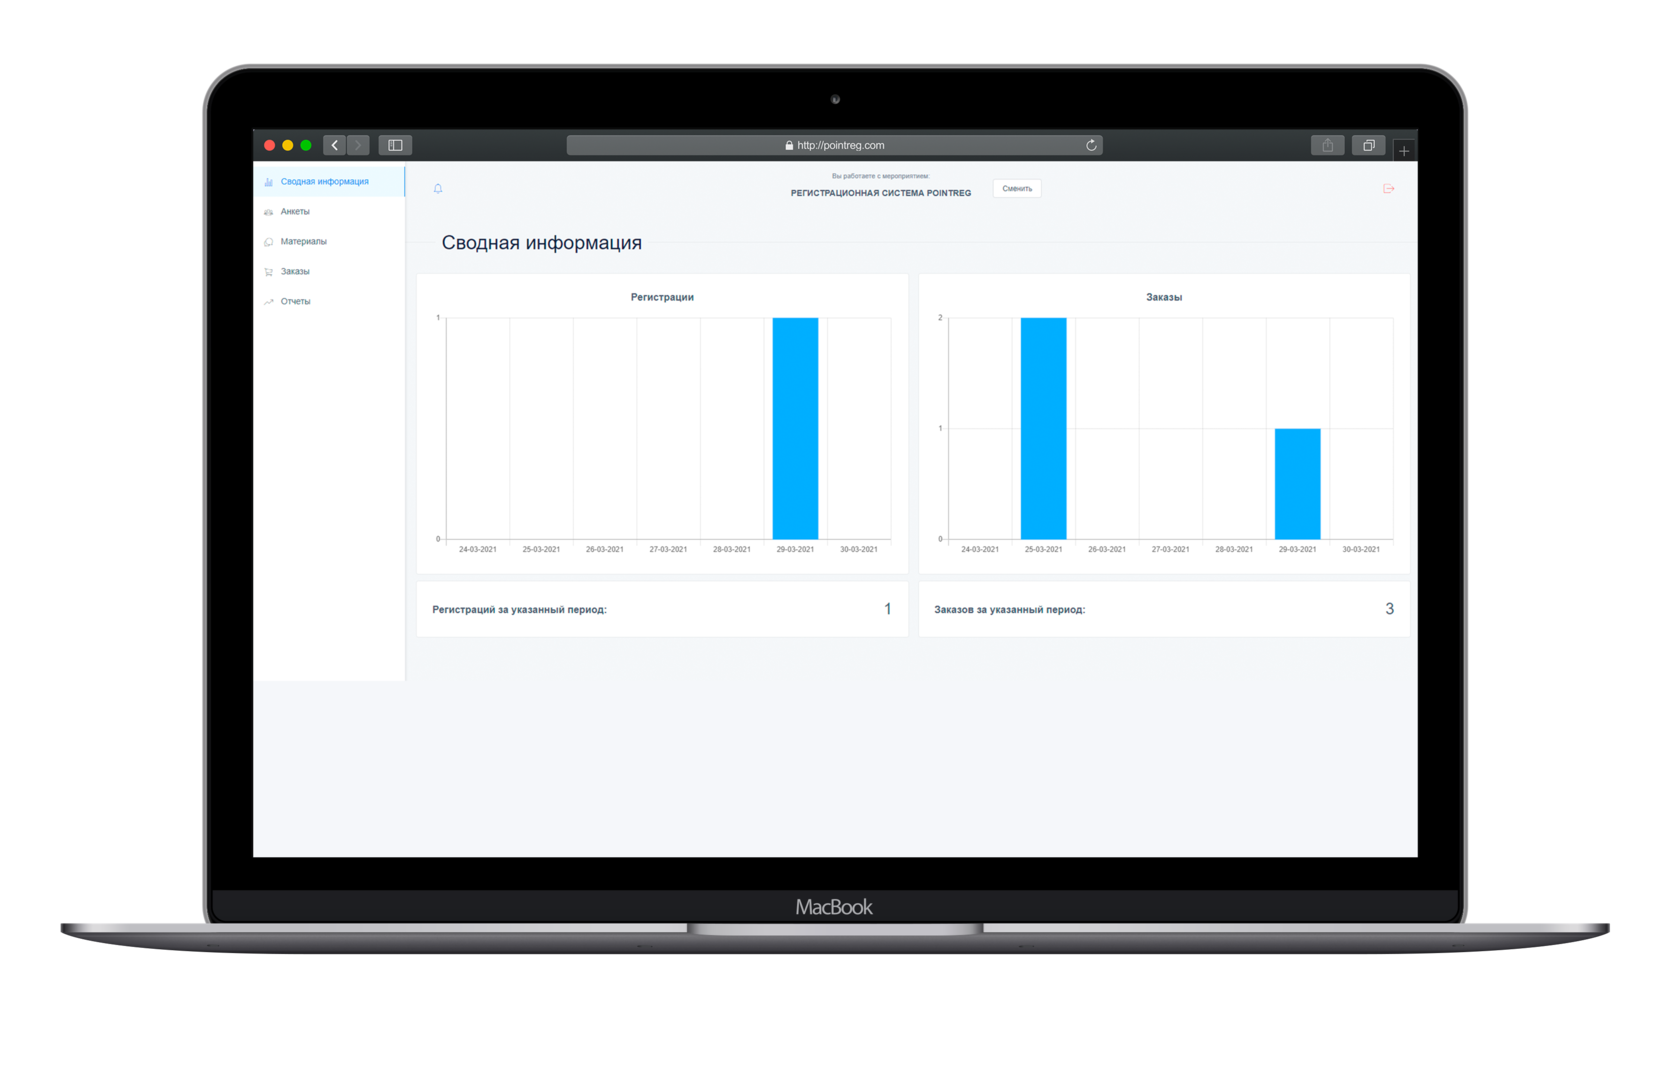Toggle the browser sidebar button

tap(395, 145)
